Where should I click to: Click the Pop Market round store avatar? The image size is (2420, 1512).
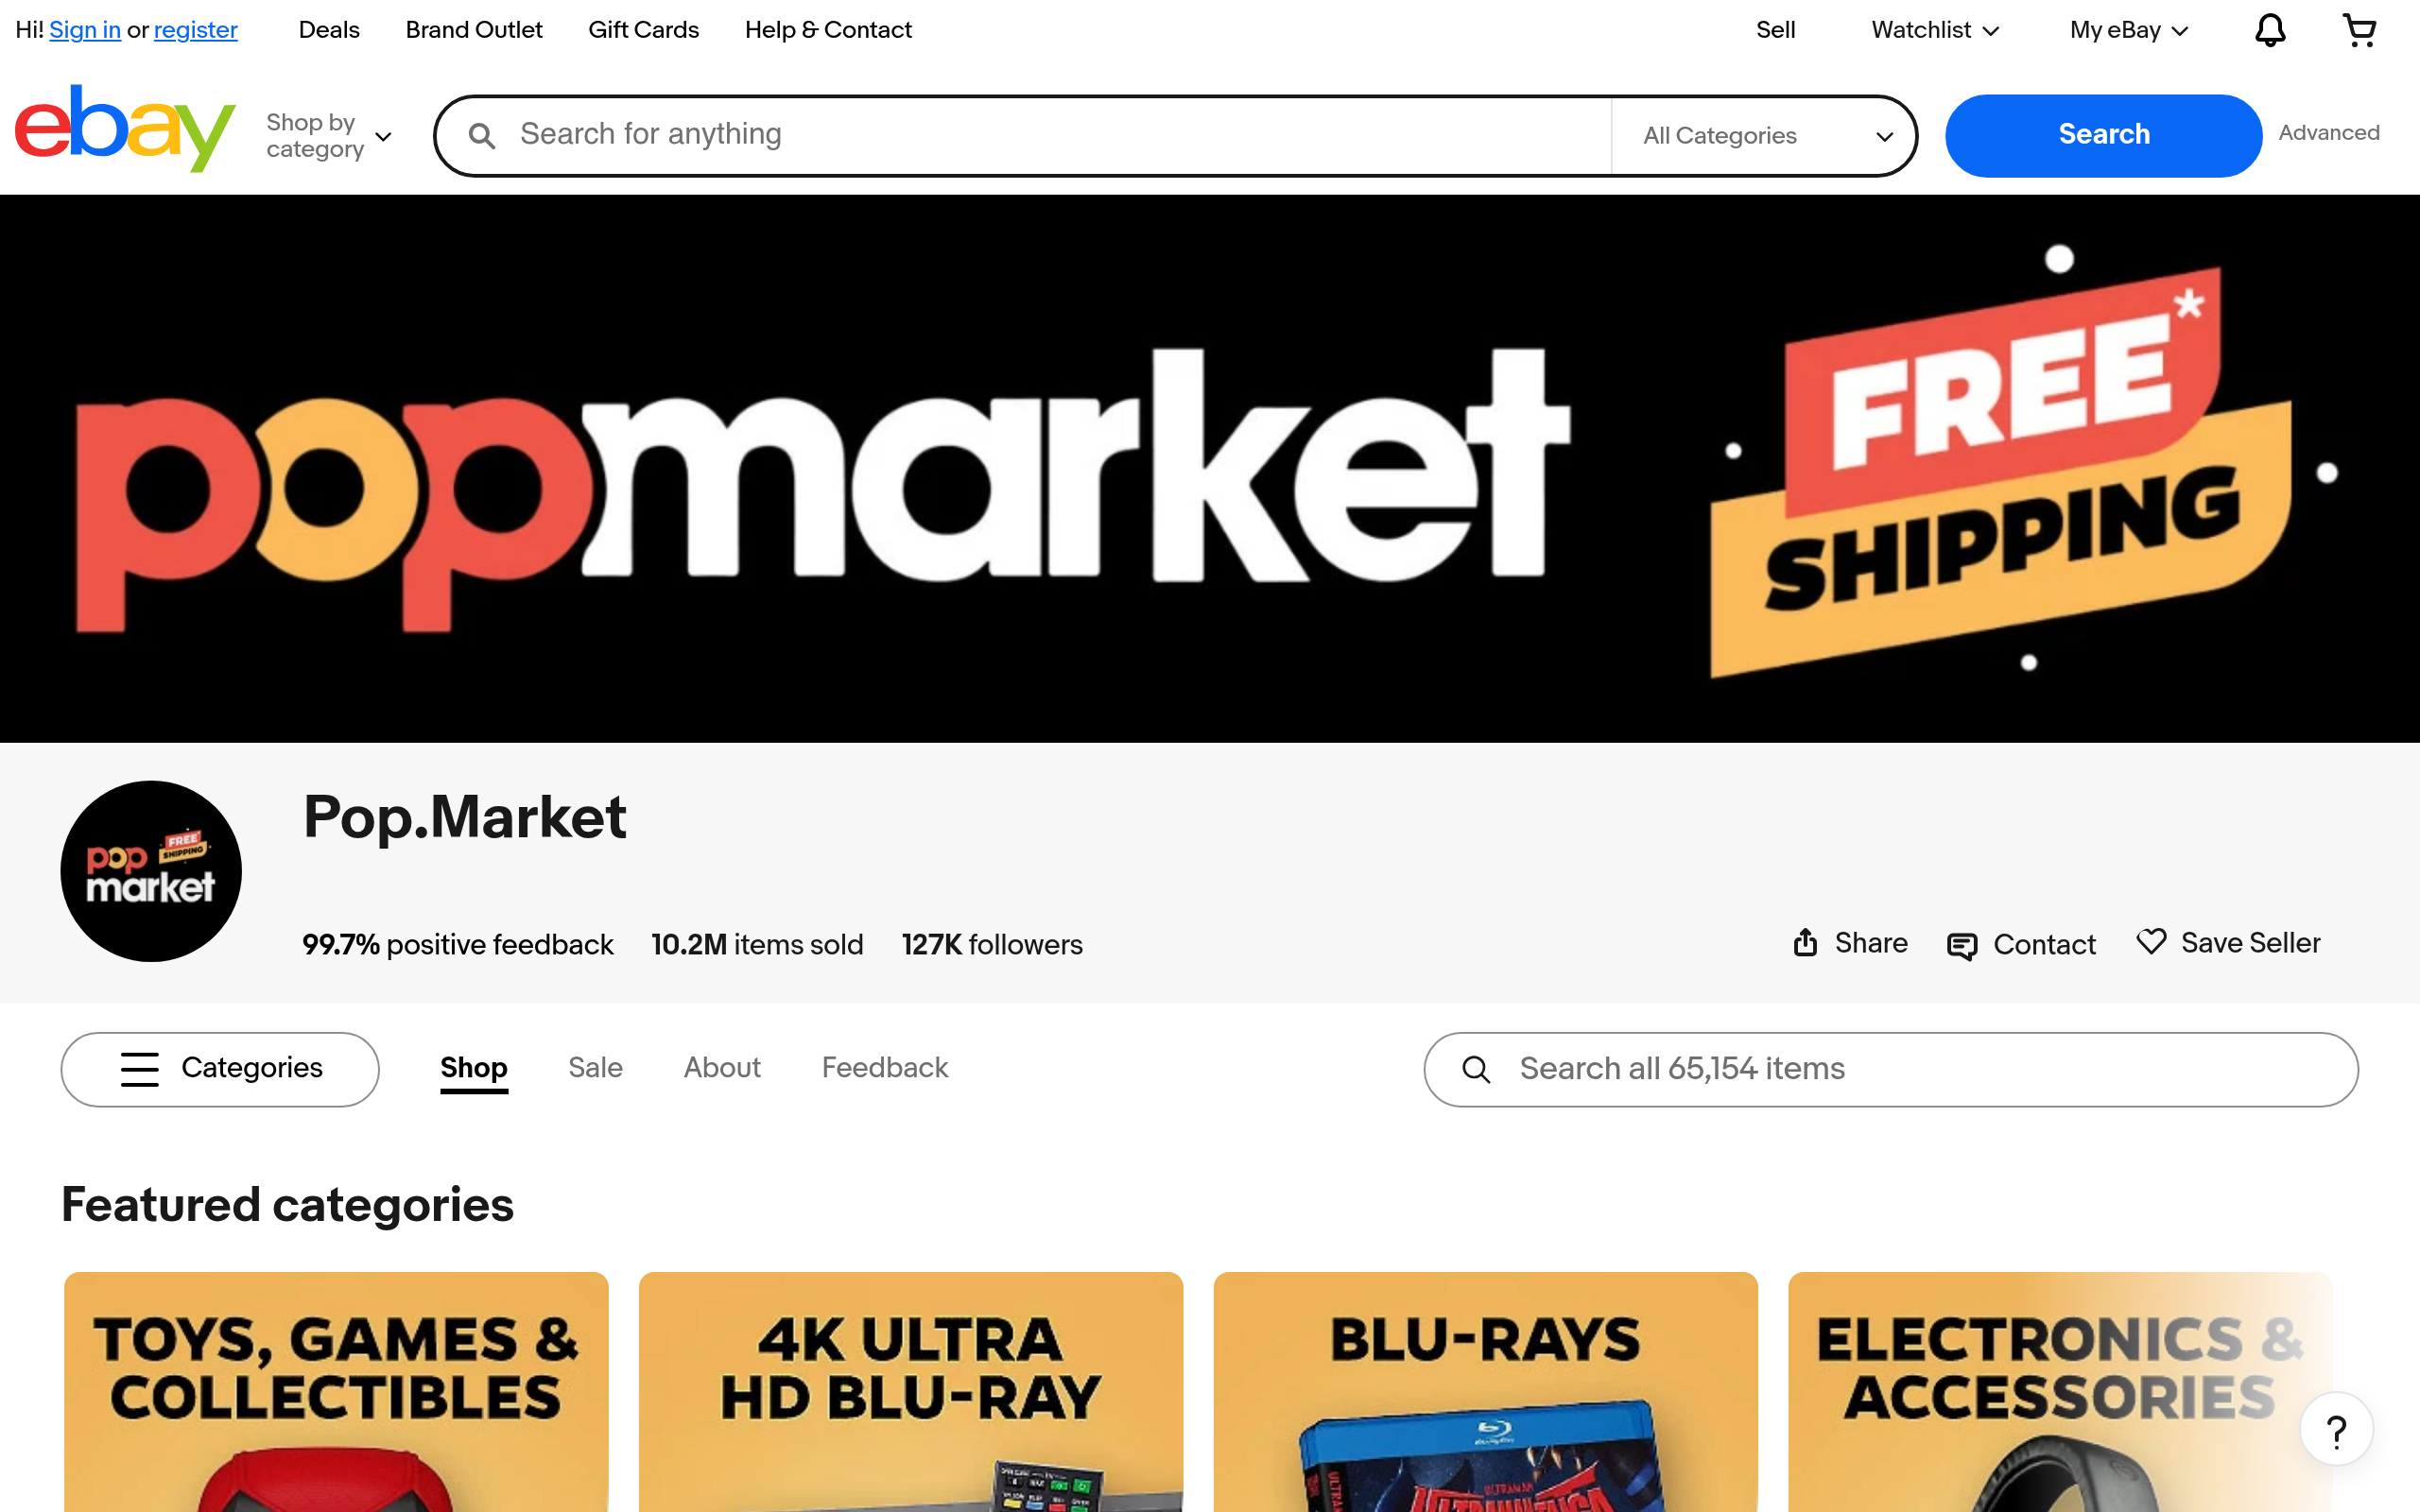(x=151, y=871)
